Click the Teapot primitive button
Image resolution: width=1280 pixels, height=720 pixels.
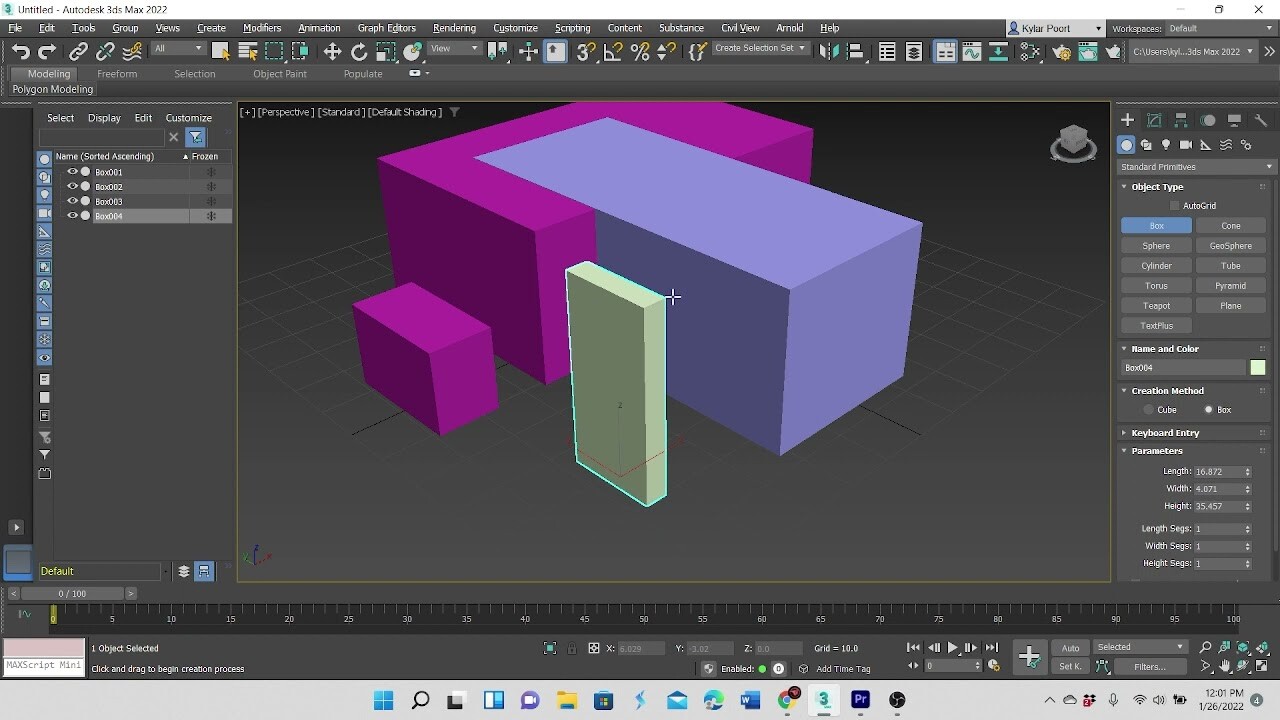click(x=1156, y=306)
